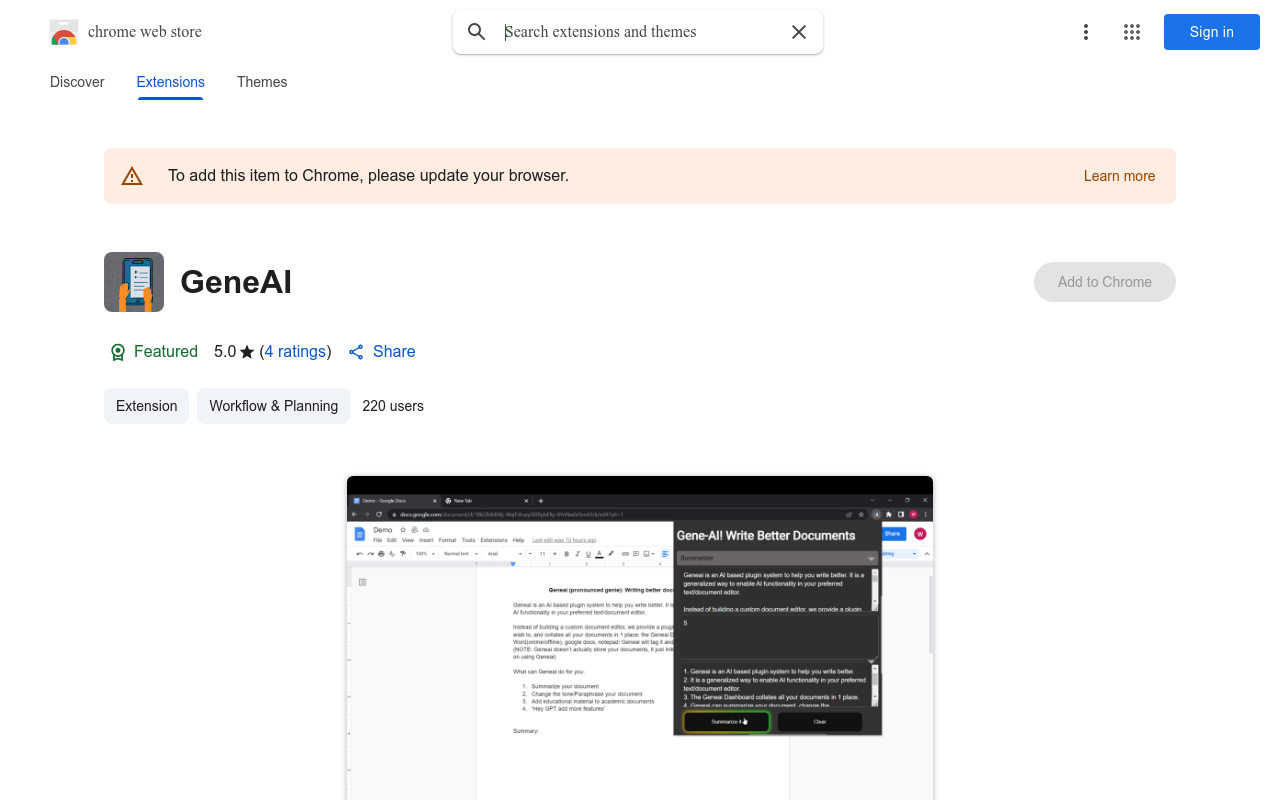Click the GeneAI title heading
Screen dimensions: 1280x800
(236, 282)
